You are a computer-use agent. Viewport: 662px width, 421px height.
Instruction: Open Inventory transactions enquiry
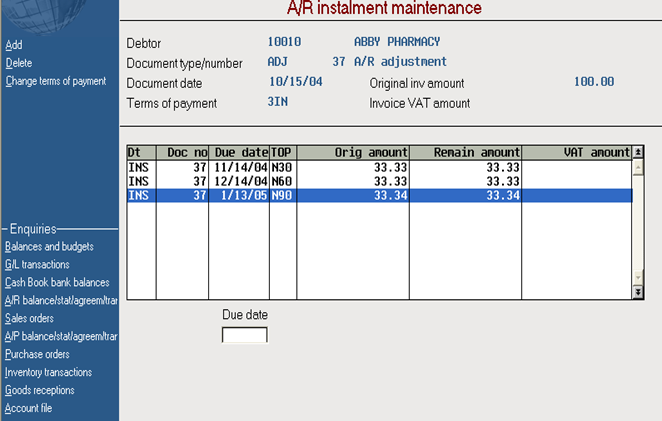point(48,372)
